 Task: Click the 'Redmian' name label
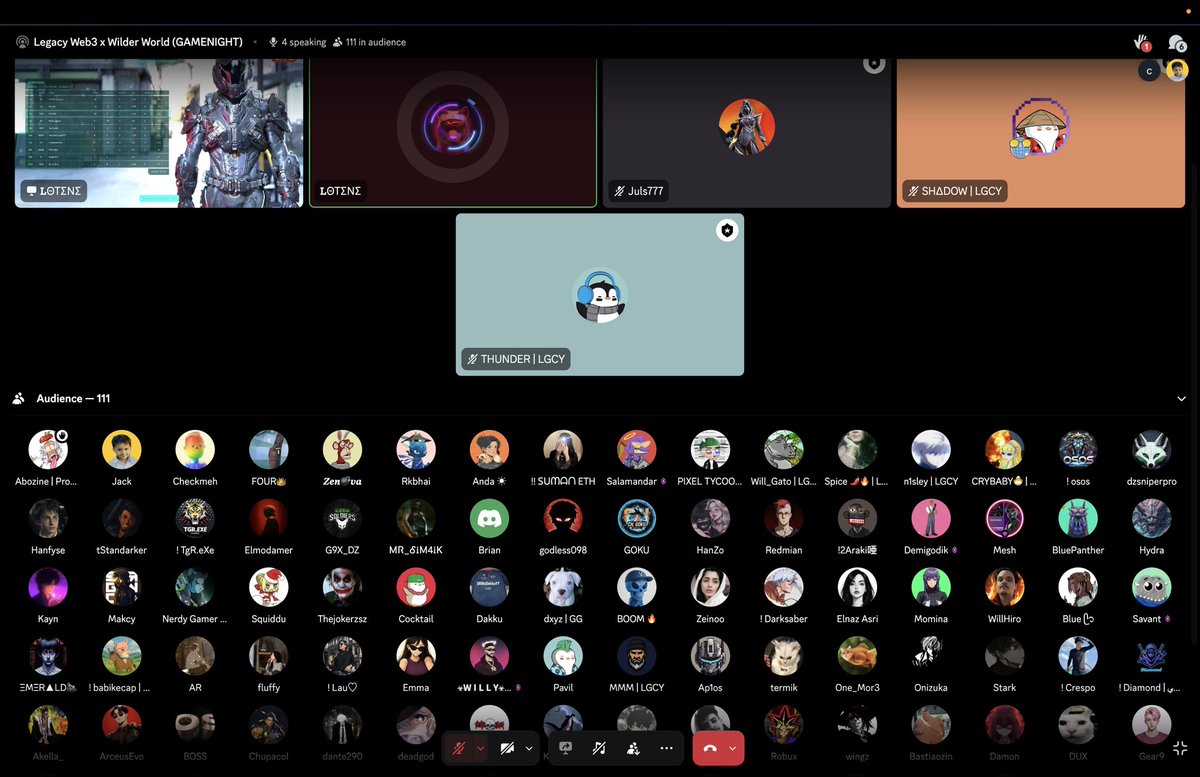(783, 550)
